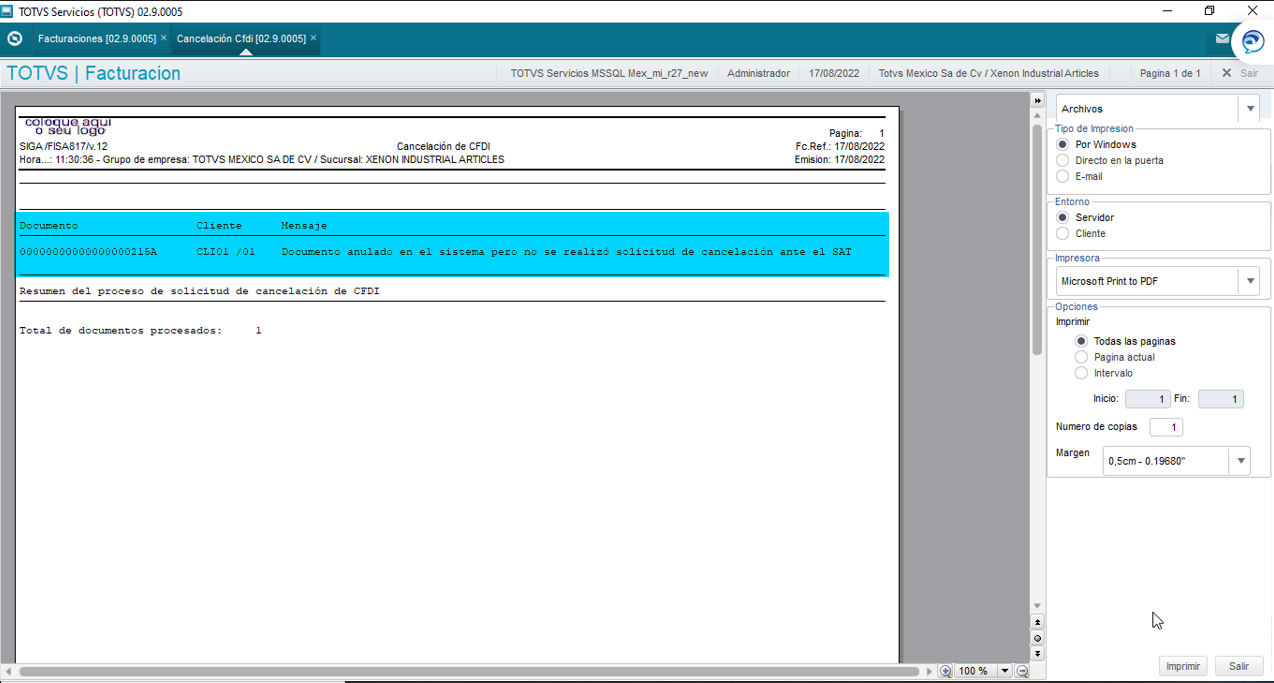The width and height of the screenshot is (1274, 683).
Task: Switch to Facturaciones [02.9.0005] tab
Action: [96, 38]
